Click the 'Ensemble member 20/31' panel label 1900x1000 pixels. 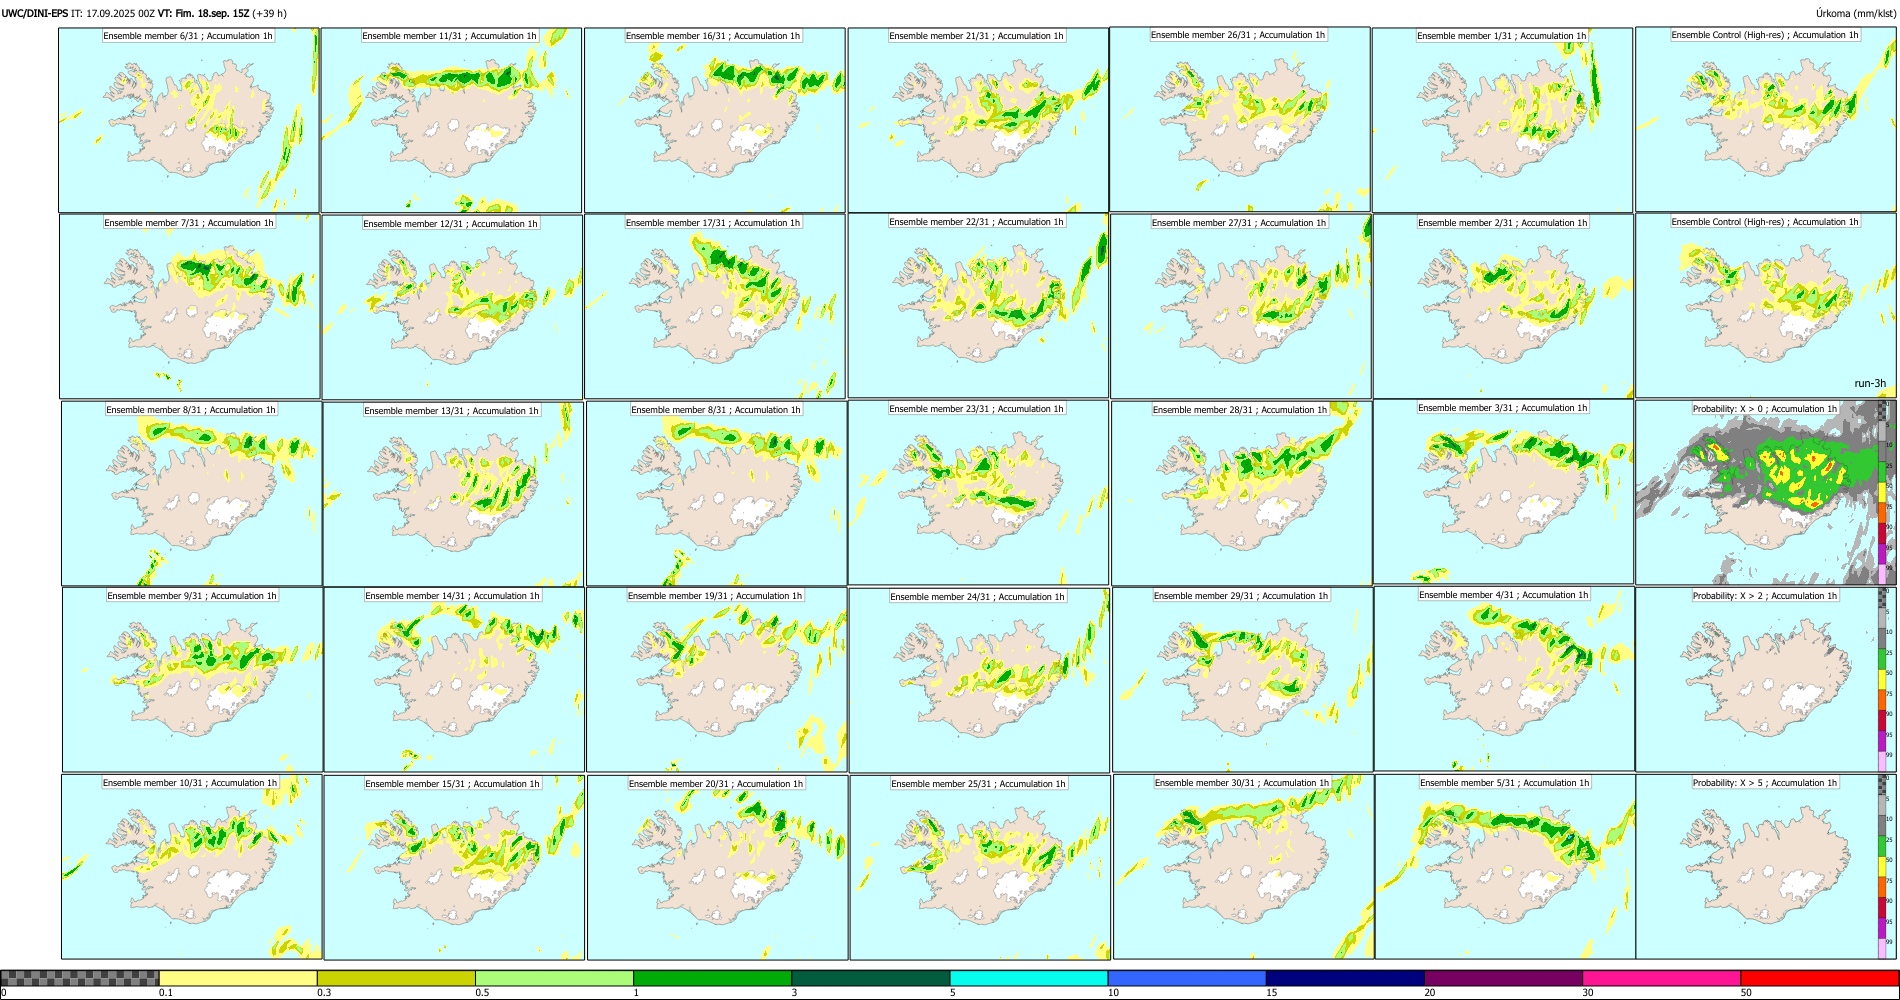[716, 784]
